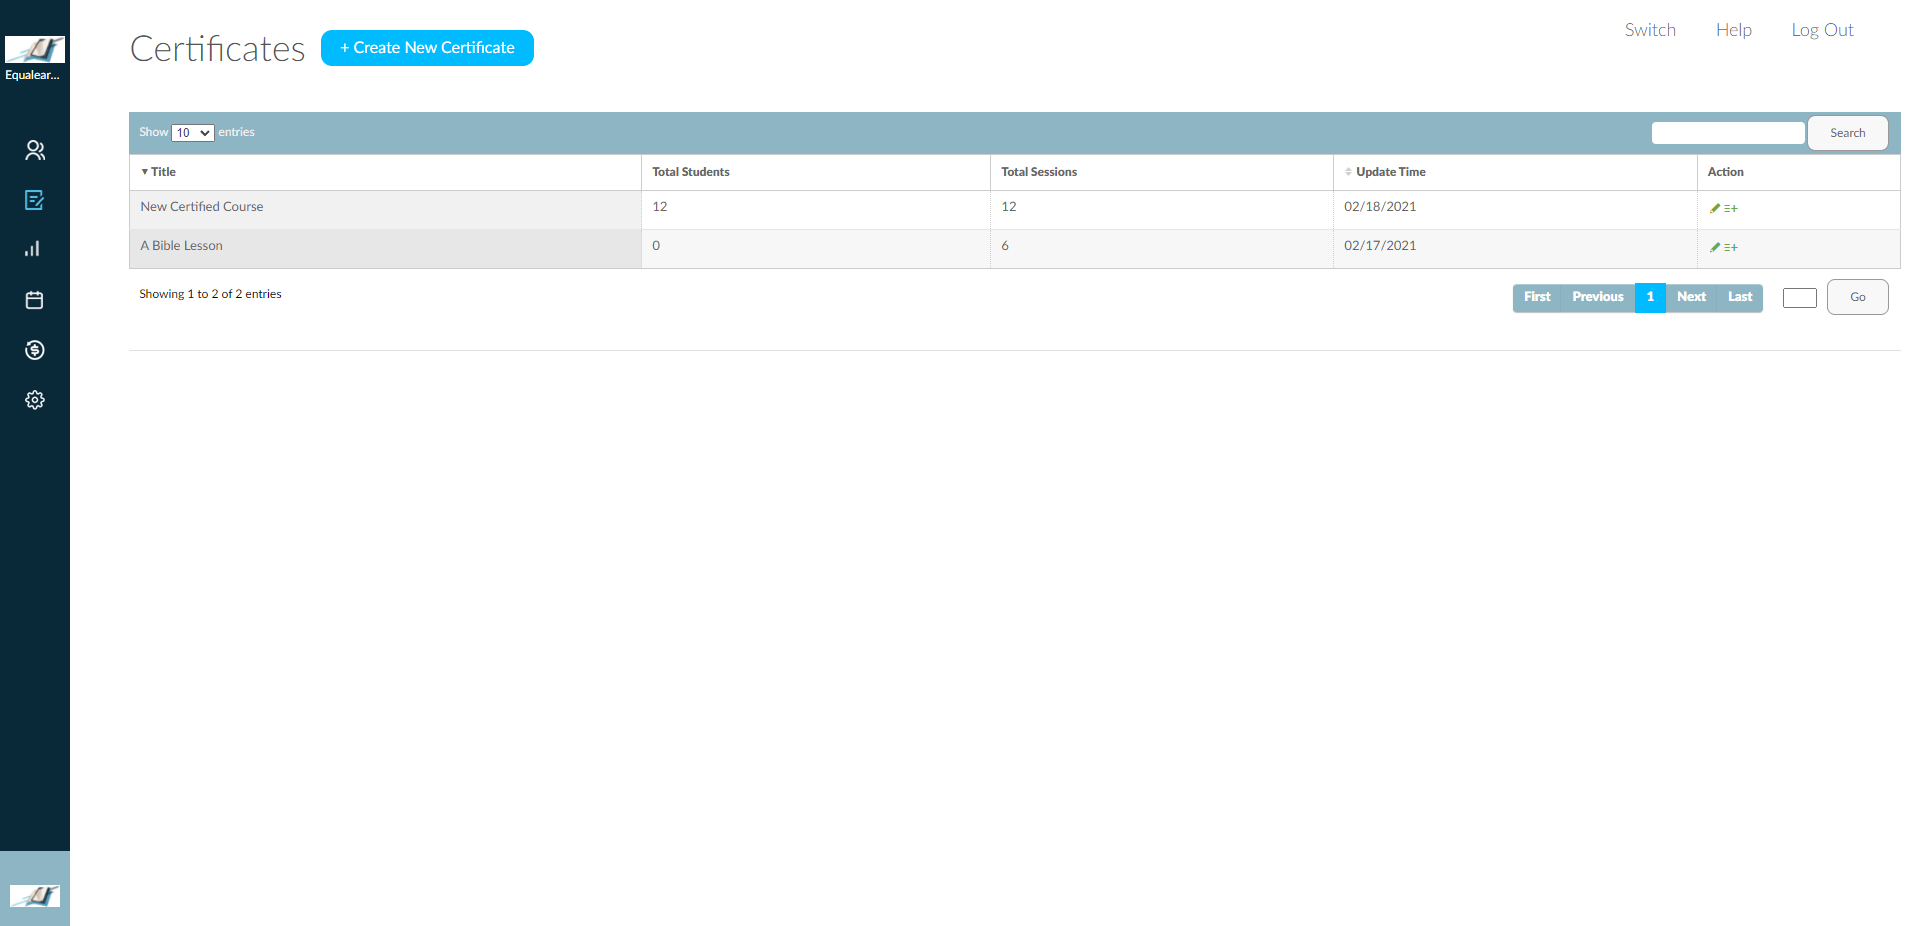The height and width of the screenshot is (926, 1920).
Task: Click the Go button
Action: point(1857,297)
